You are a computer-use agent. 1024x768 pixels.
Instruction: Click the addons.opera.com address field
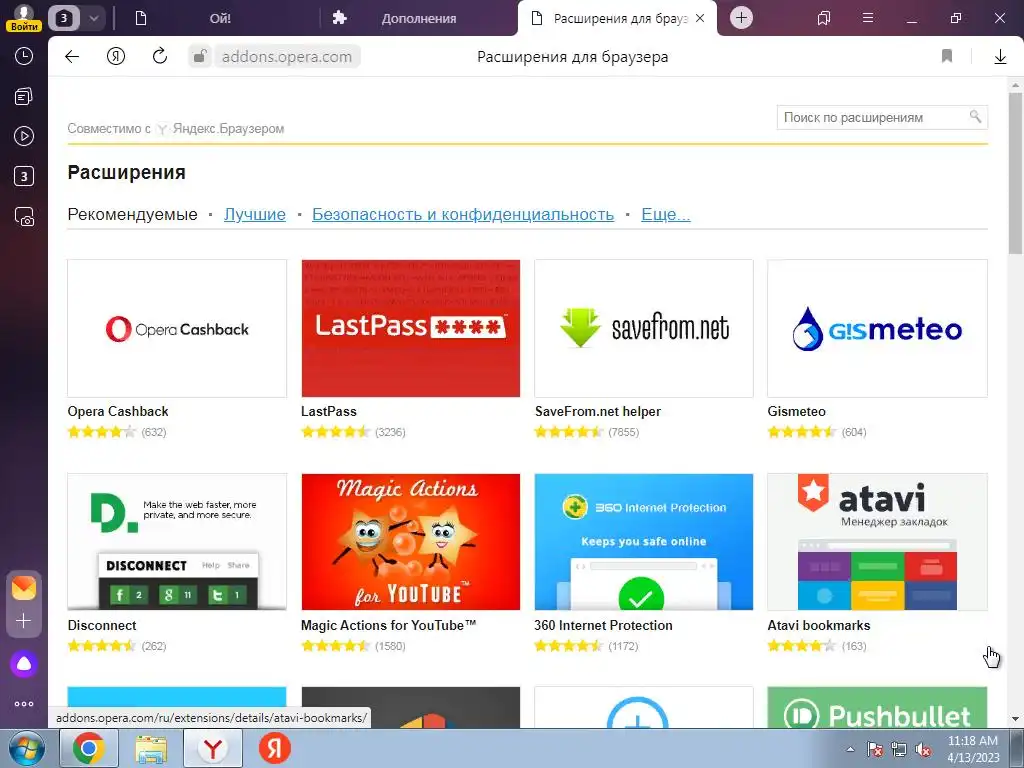tap(287, 57)
